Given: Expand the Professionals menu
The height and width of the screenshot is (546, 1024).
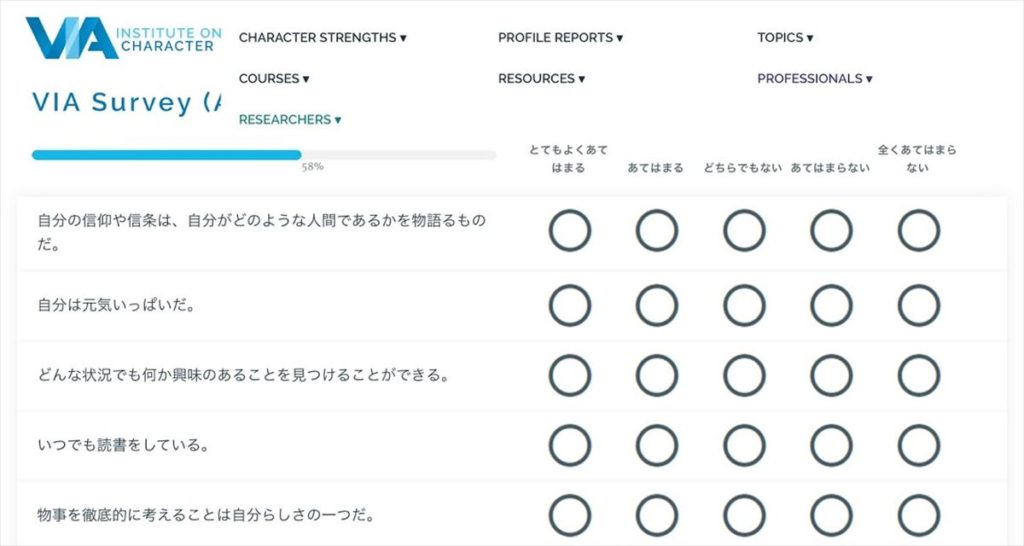Looking at the screenshot, I should [x=814, y=78].
